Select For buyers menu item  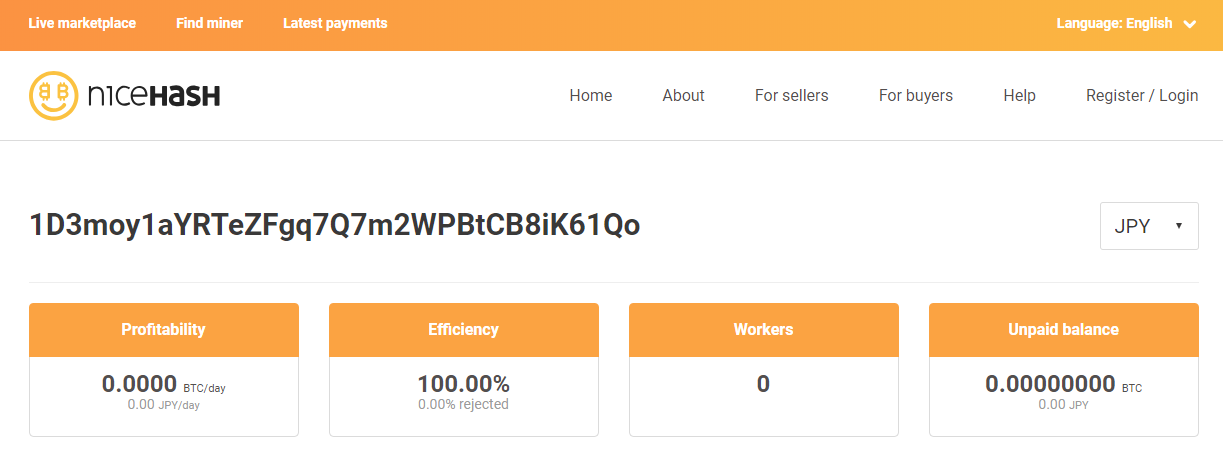pos(915,96)
